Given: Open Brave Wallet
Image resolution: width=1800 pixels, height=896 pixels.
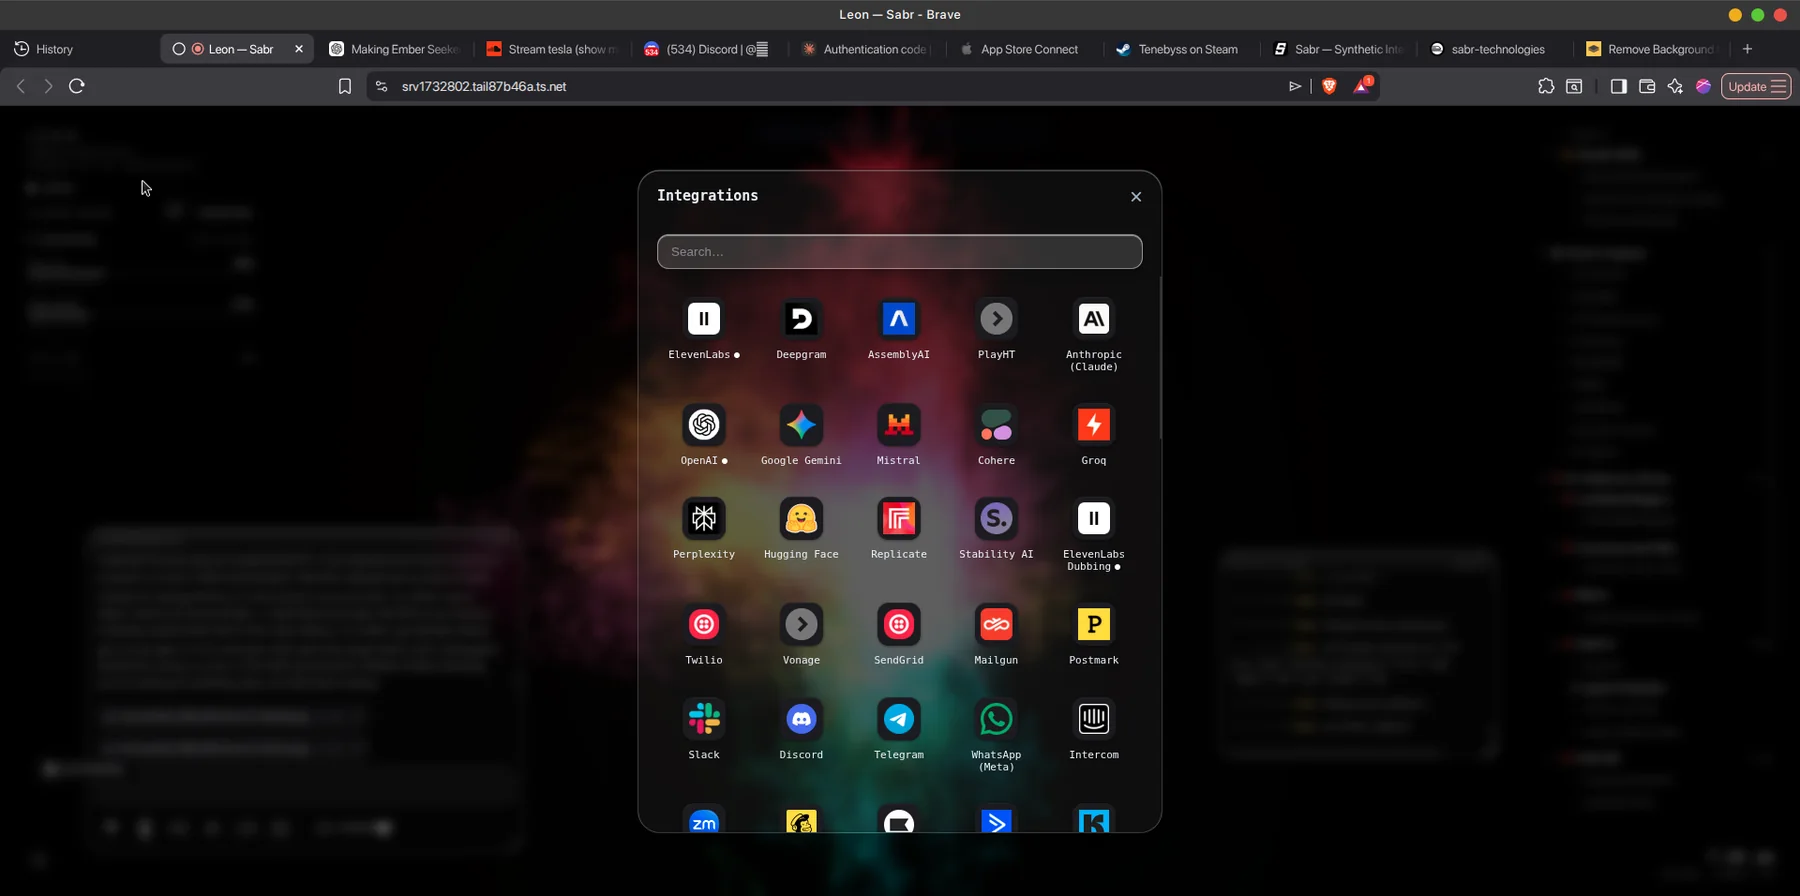Looking at the screenshot, I should (1647, 87).
